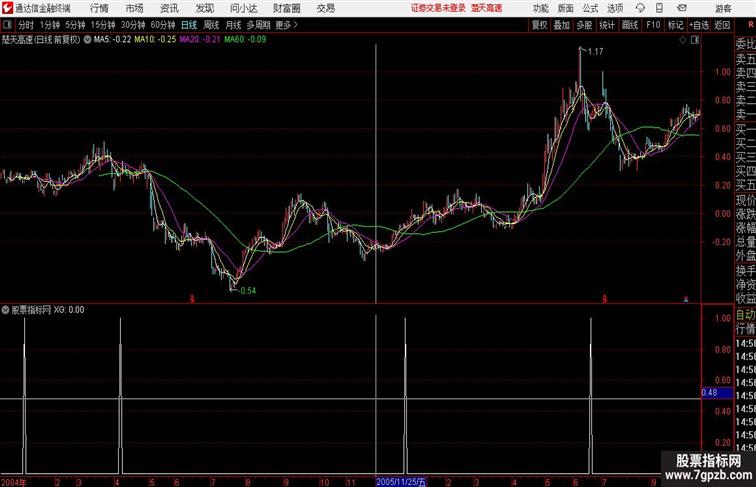
Task: Open the 财富圈 menu
Action: 286,8
